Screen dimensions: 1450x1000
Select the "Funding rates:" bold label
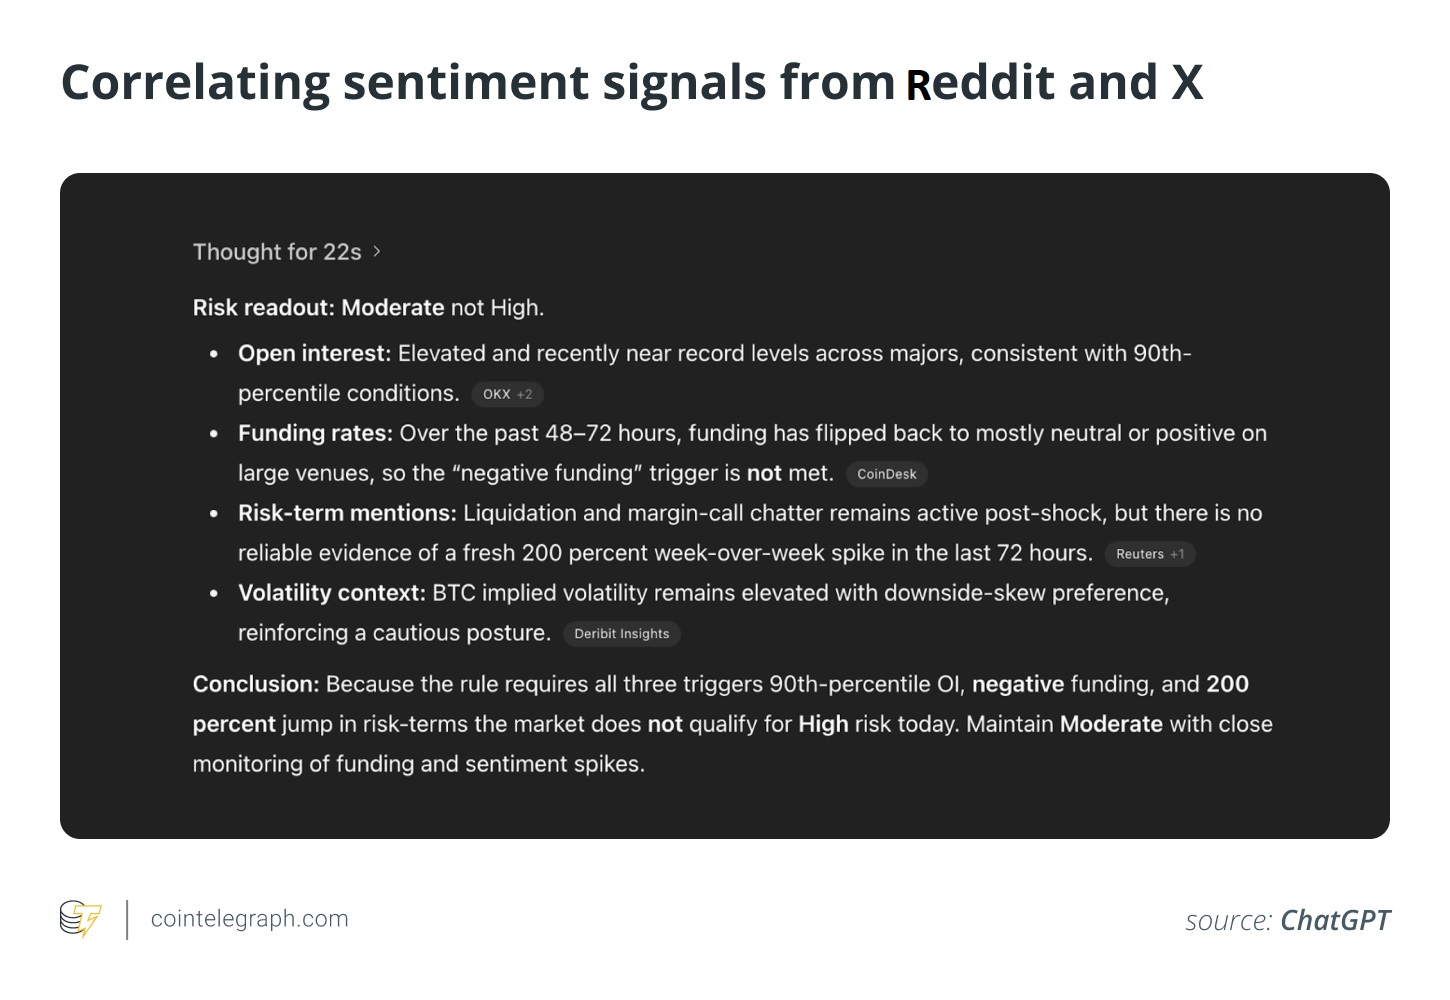pos(315,434)
